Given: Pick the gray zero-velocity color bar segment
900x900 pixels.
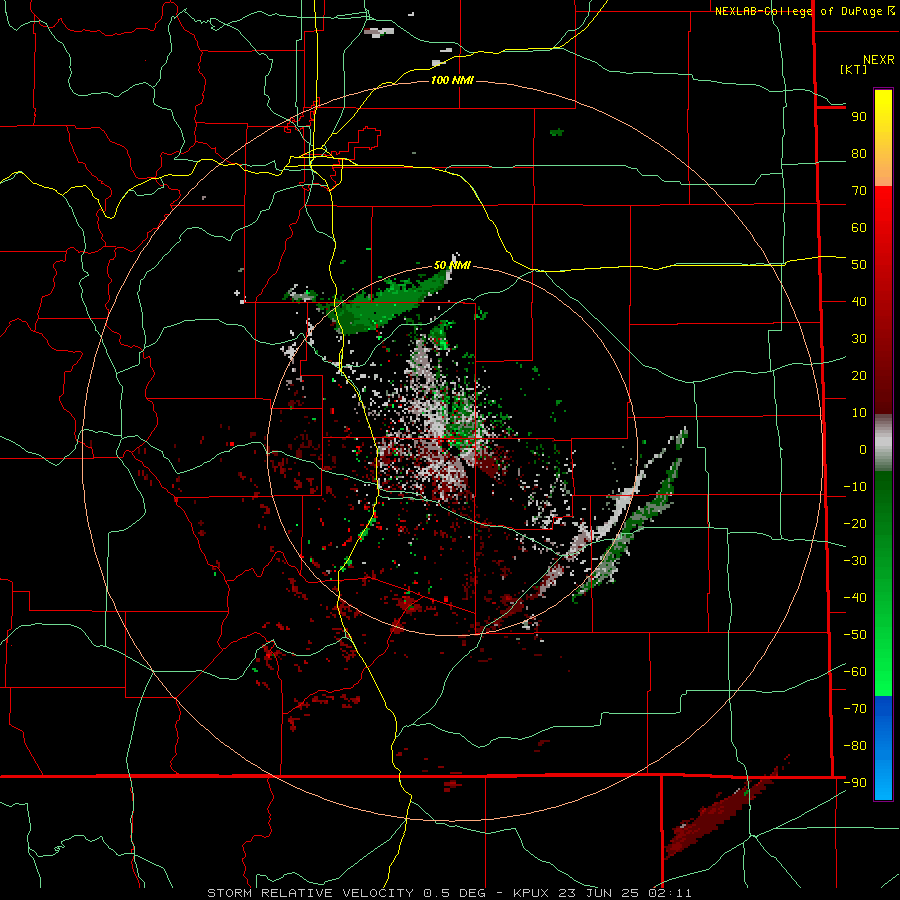Looking at the screenshot, I should click(x=883, y=442).
